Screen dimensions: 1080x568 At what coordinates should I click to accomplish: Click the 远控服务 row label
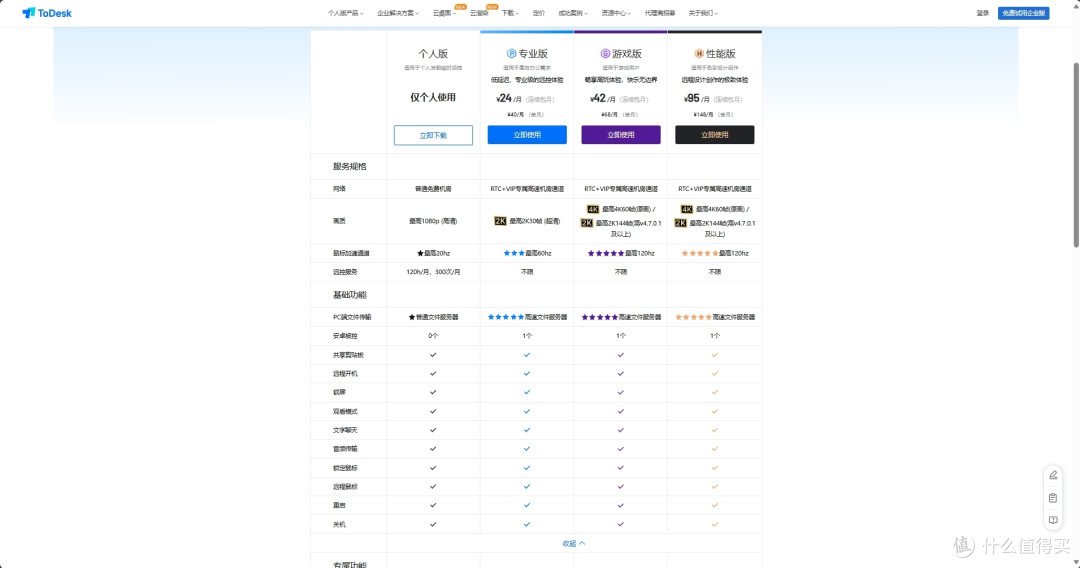[x=345, y=272]
